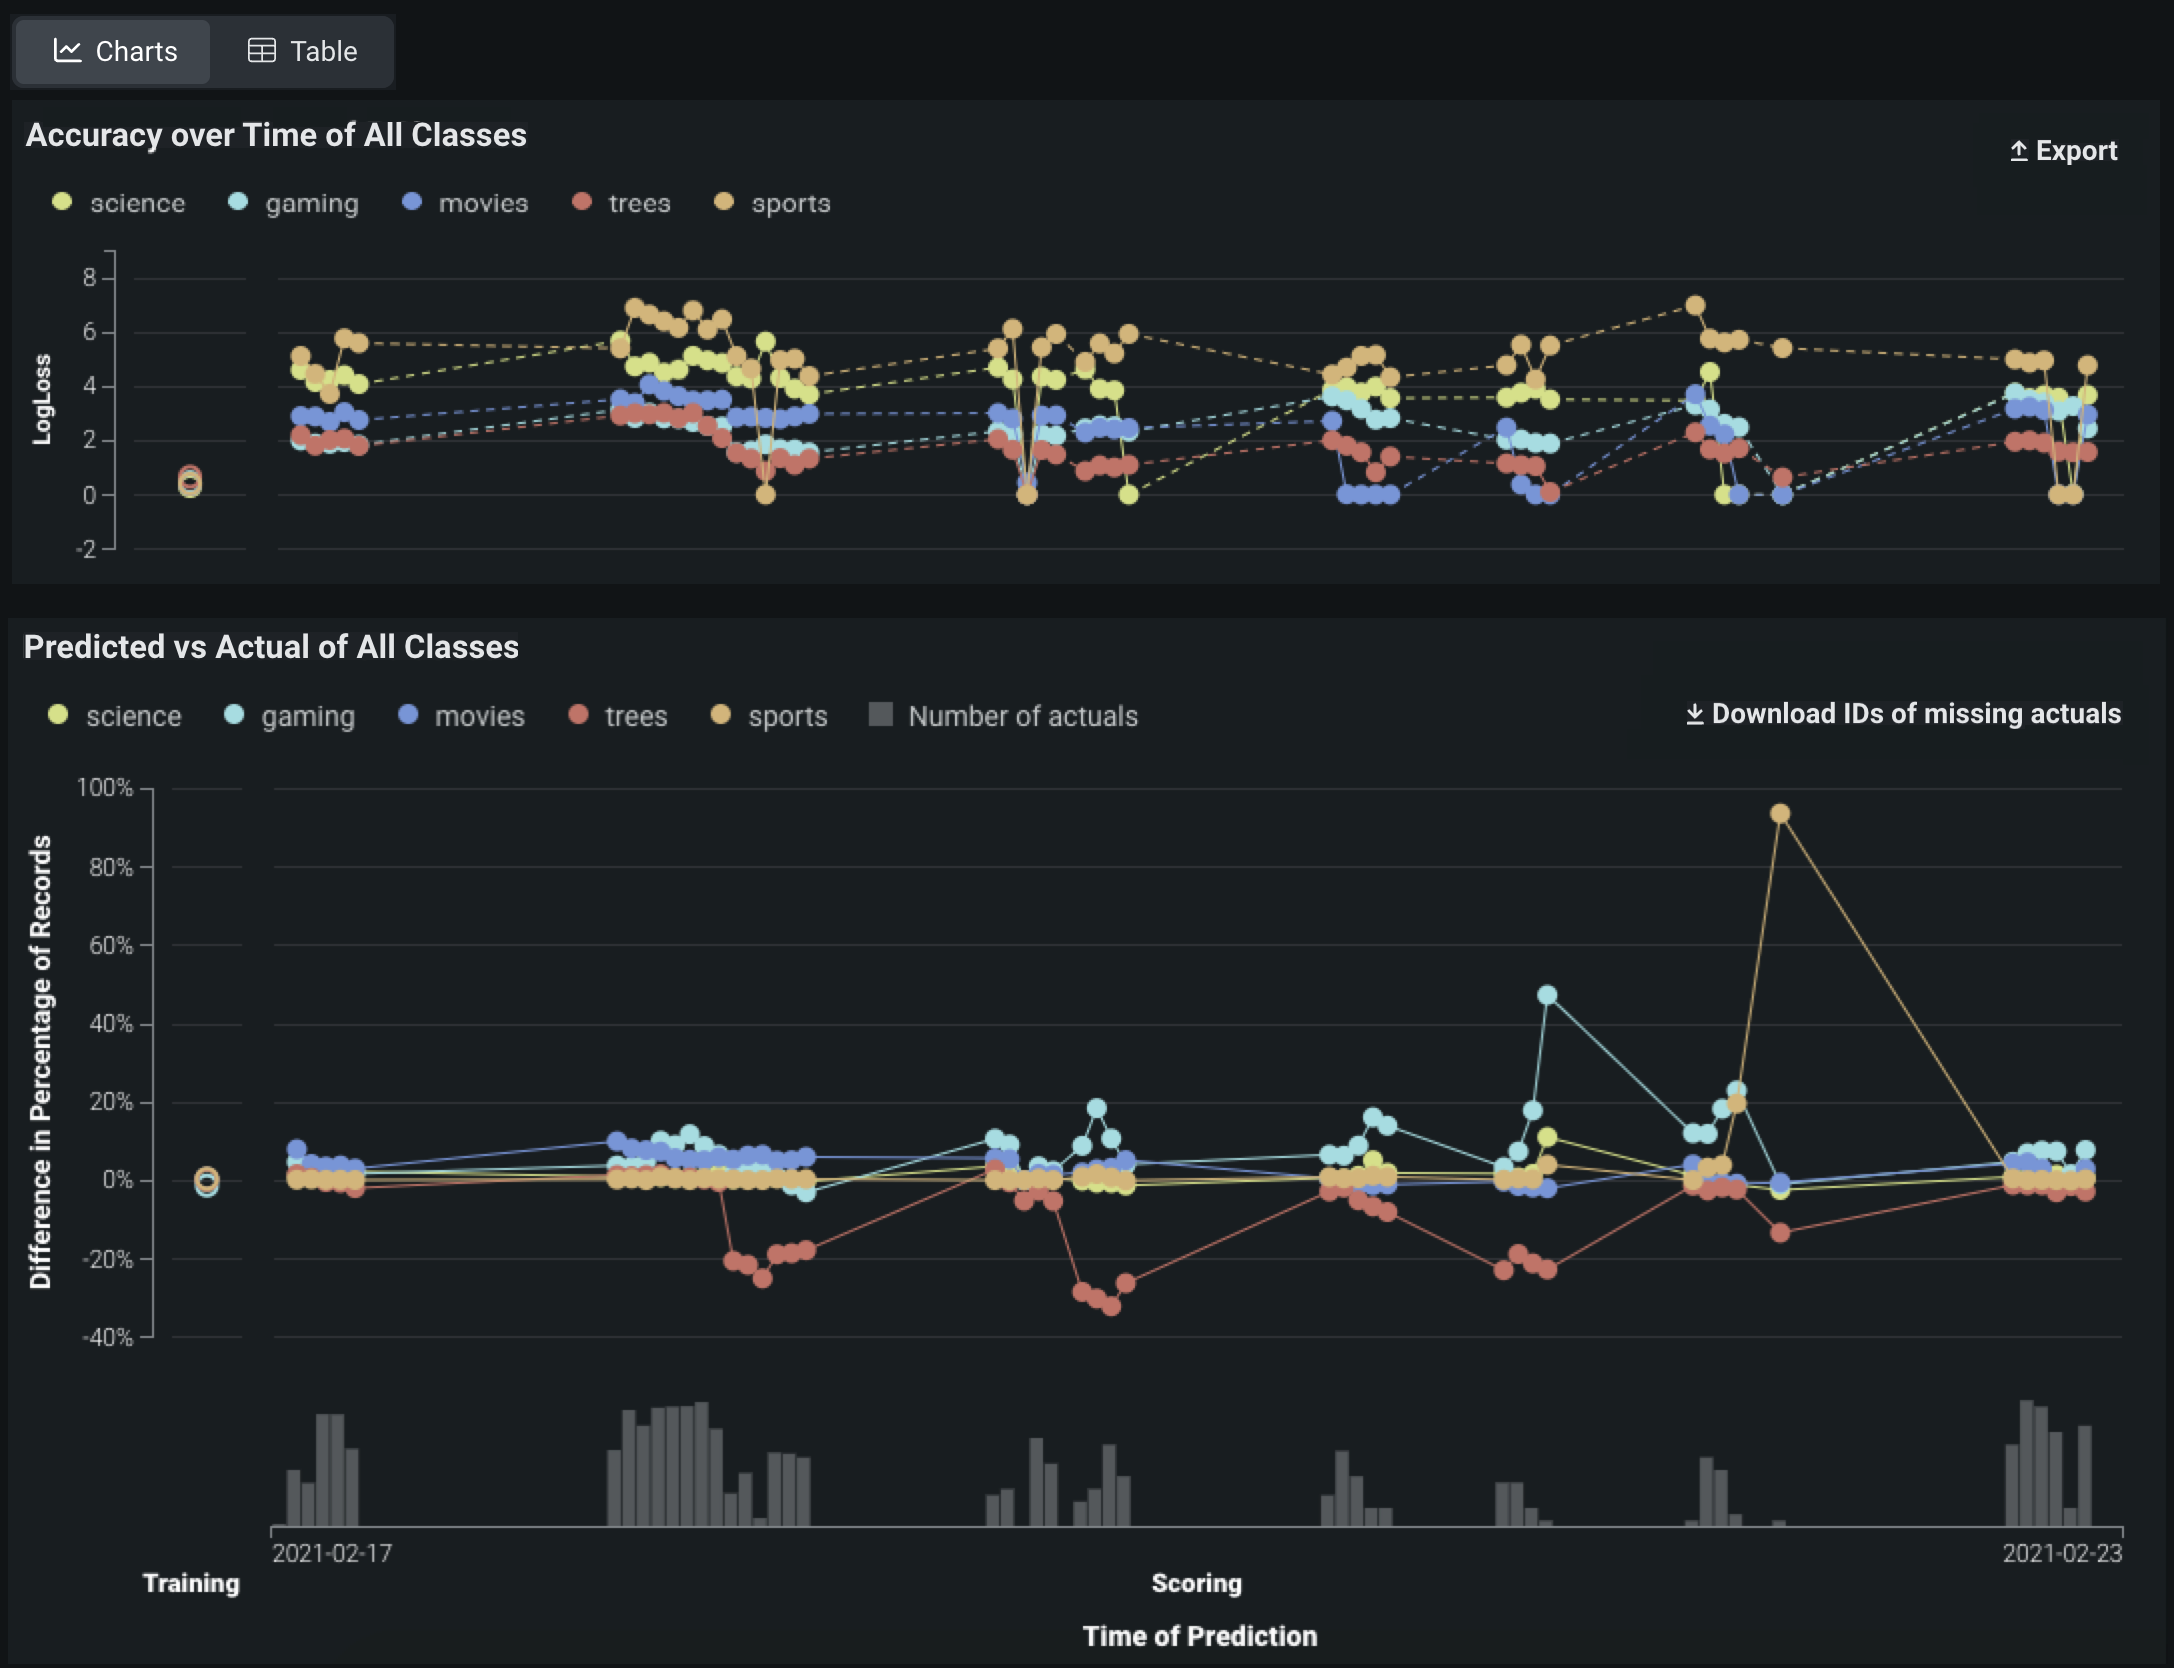Click the sports peak point near 95%
Screen dimensions: 2174x1668
tap(1780, 814)
